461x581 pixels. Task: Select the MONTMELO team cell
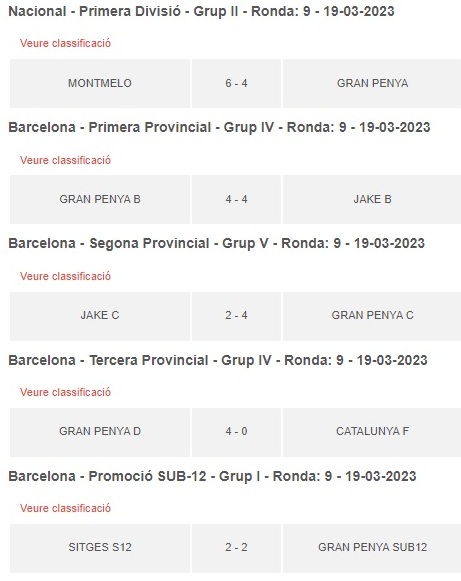[100, 83]
